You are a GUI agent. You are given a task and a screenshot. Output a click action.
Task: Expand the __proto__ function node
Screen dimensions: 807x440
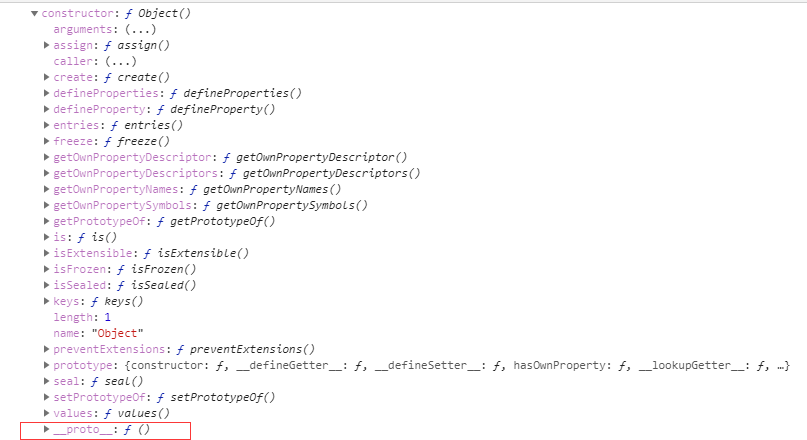[x=46, y=429]
